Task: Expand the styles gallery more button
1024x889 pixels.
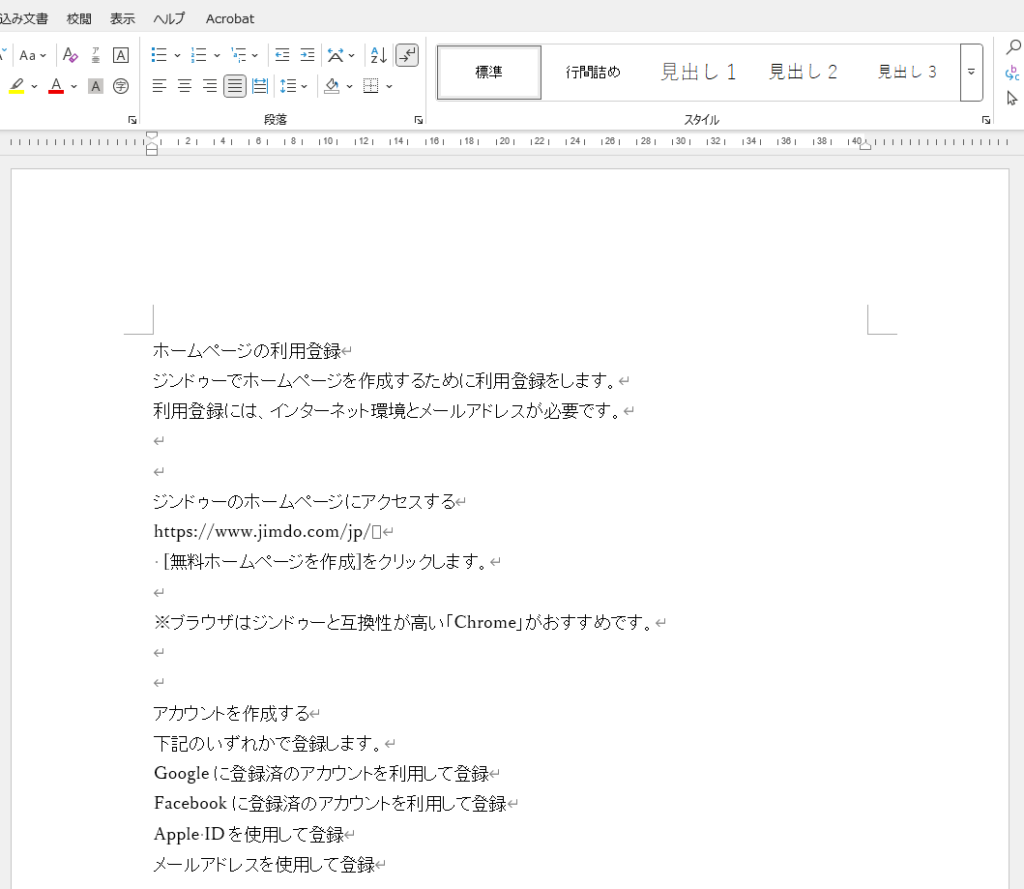Action: pyautogui.click(x=971, y=72)
